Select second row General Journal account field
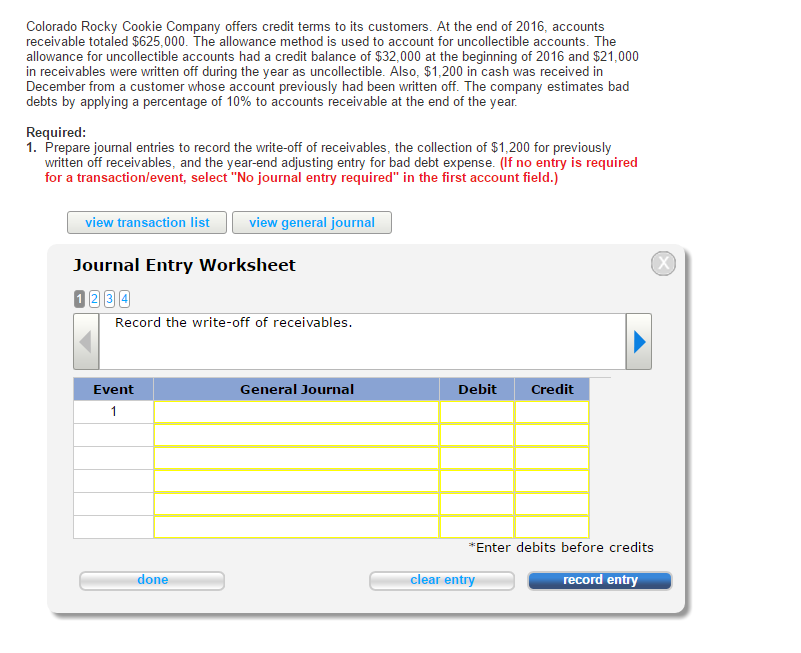 [296, 435]
